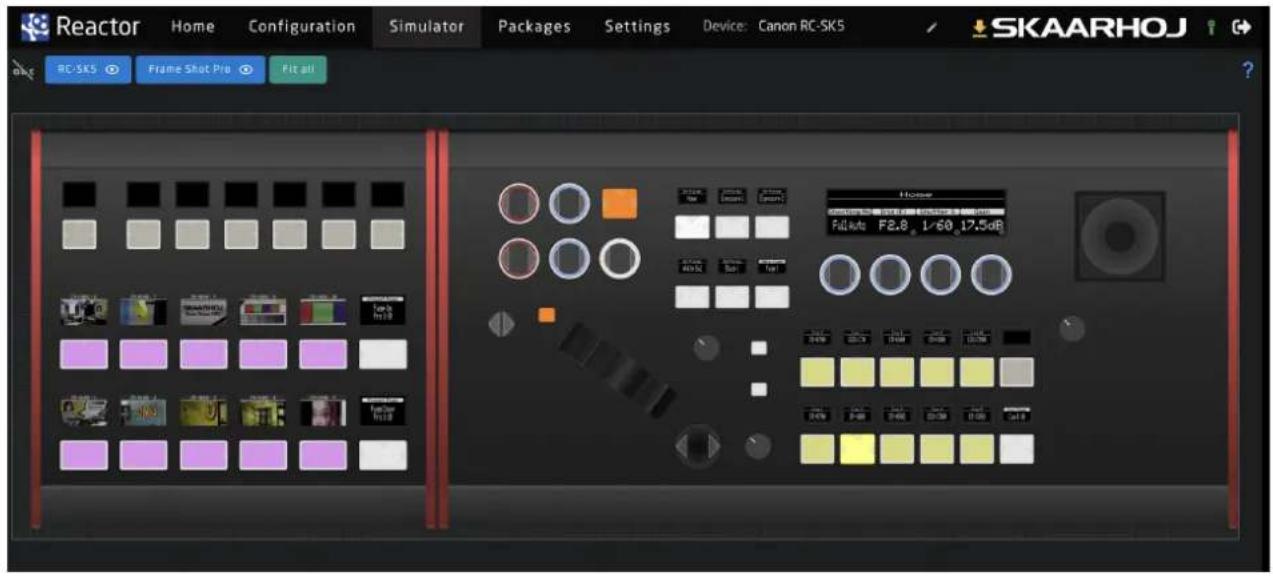Click the large orange square button

pyautogui.click(x=619, y=204)
